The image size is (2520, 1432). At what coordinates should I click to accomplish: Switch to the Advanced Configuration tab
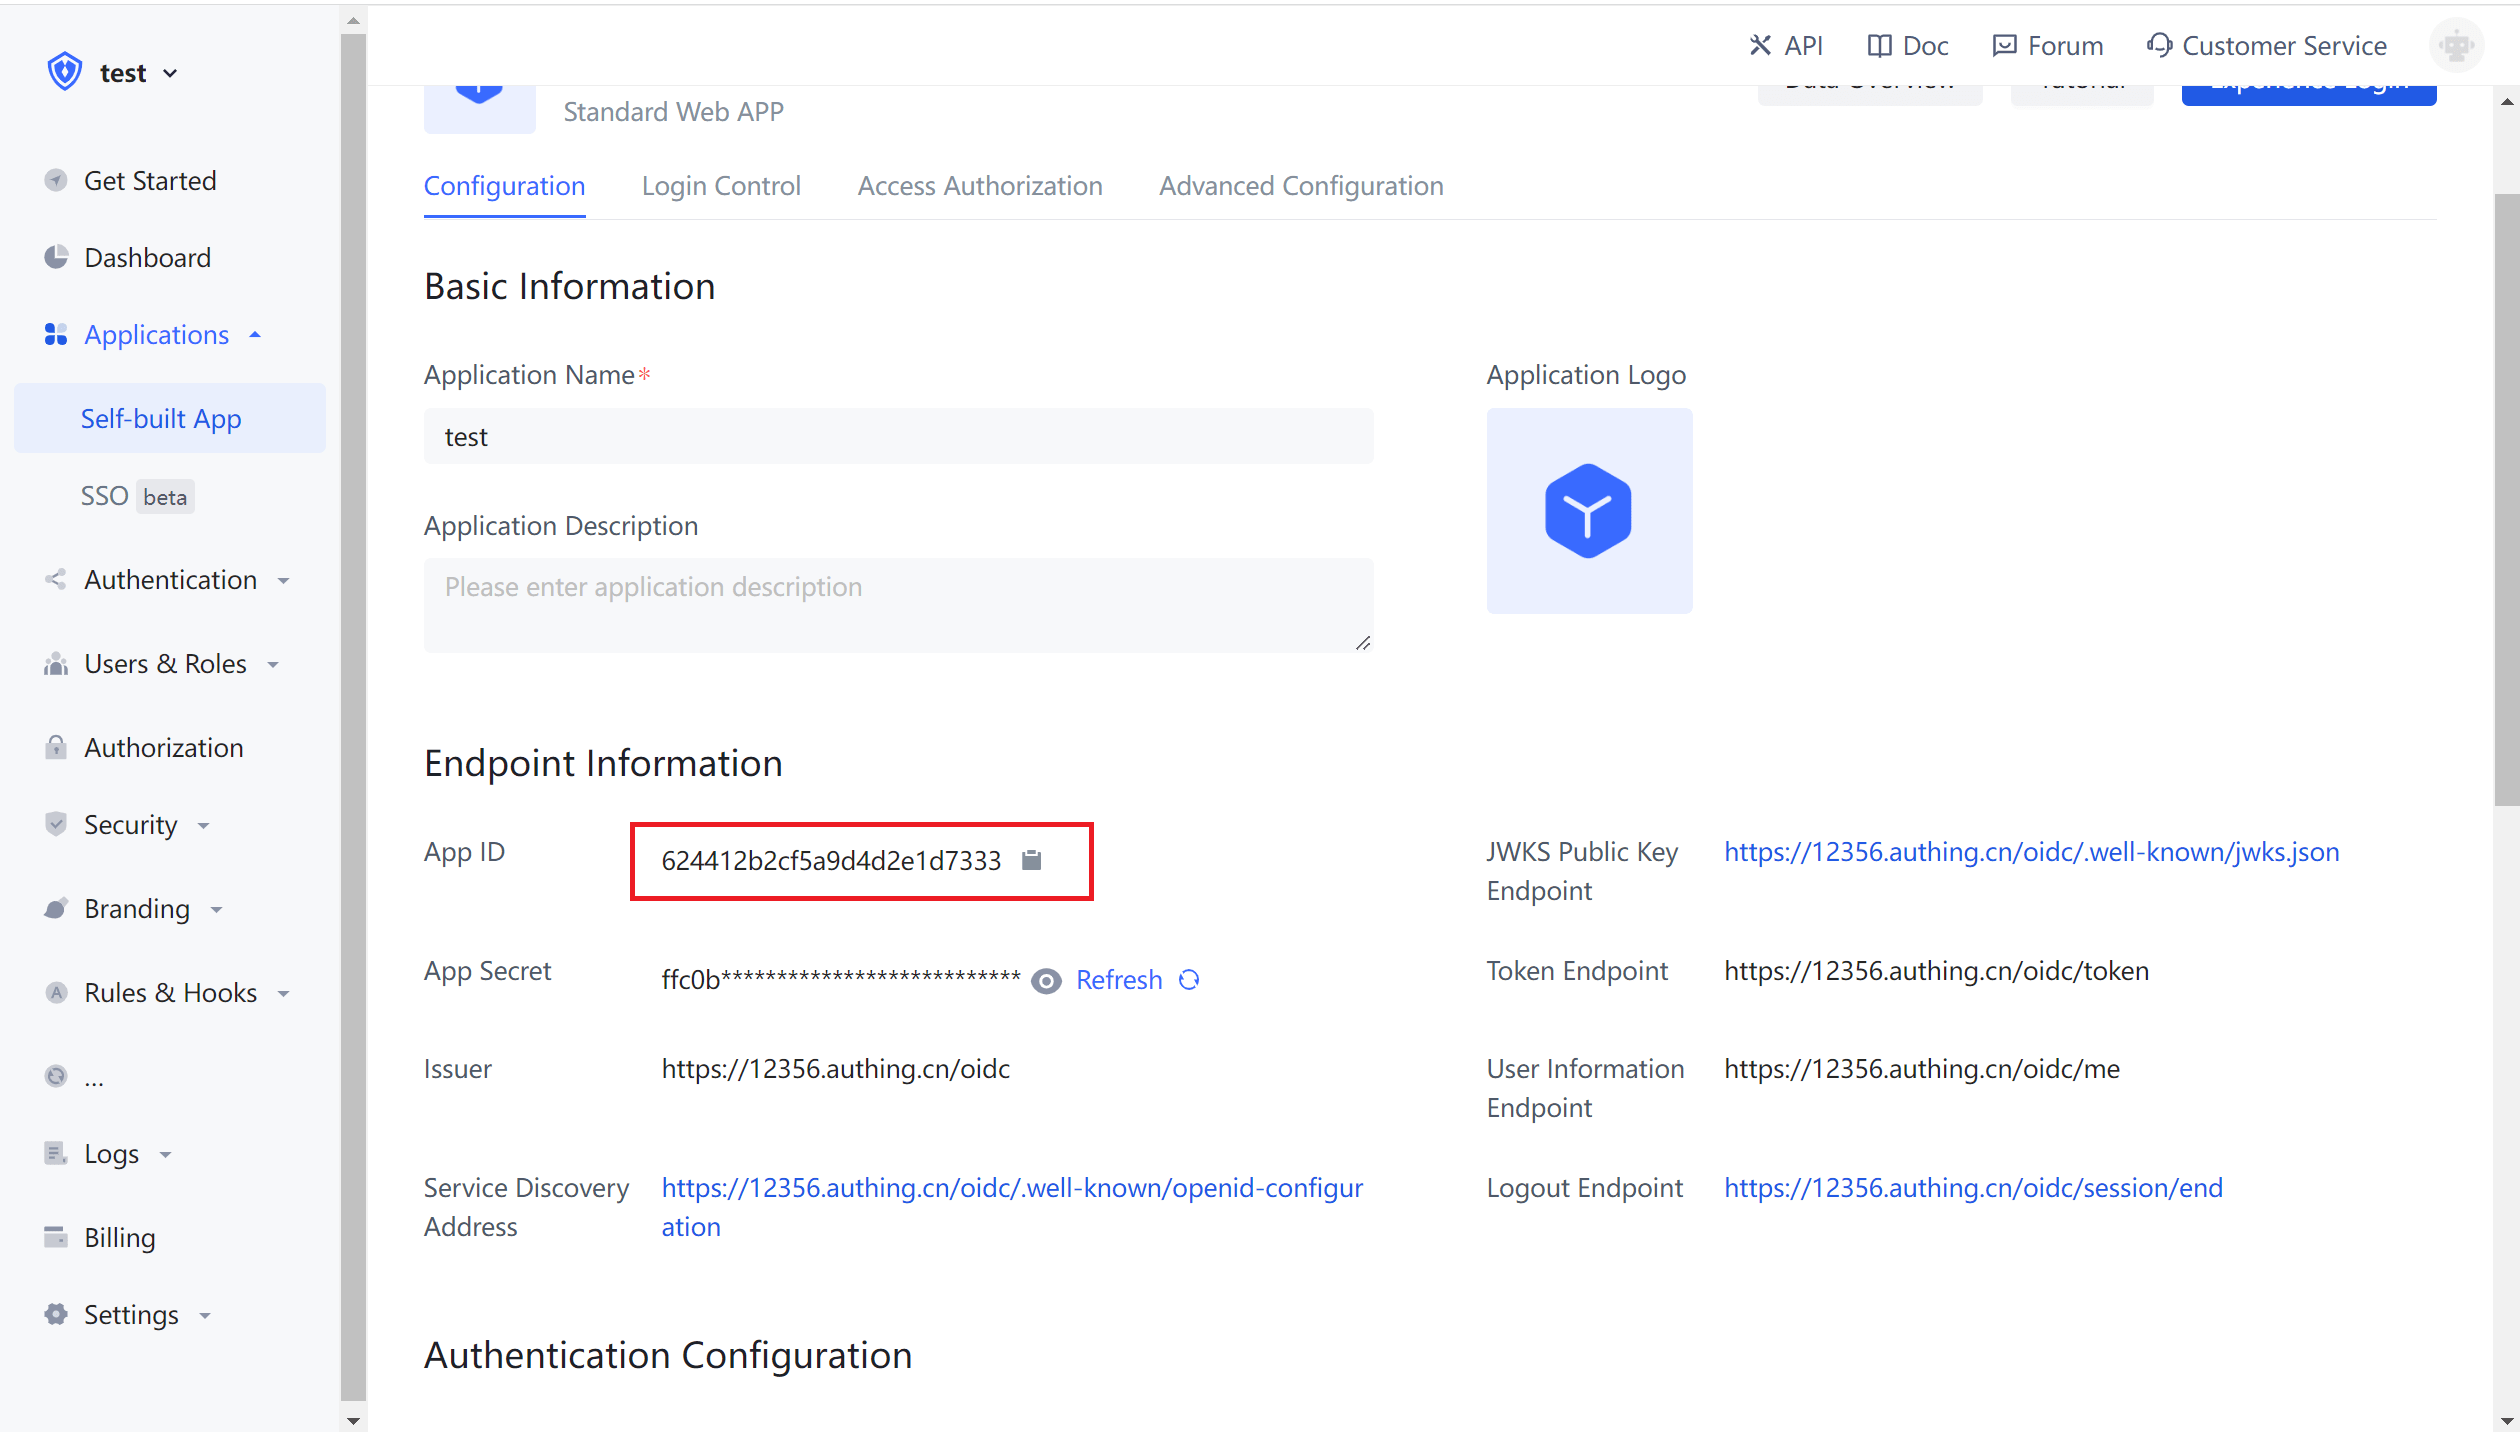pyautogui.click(x=1300, y=186)
